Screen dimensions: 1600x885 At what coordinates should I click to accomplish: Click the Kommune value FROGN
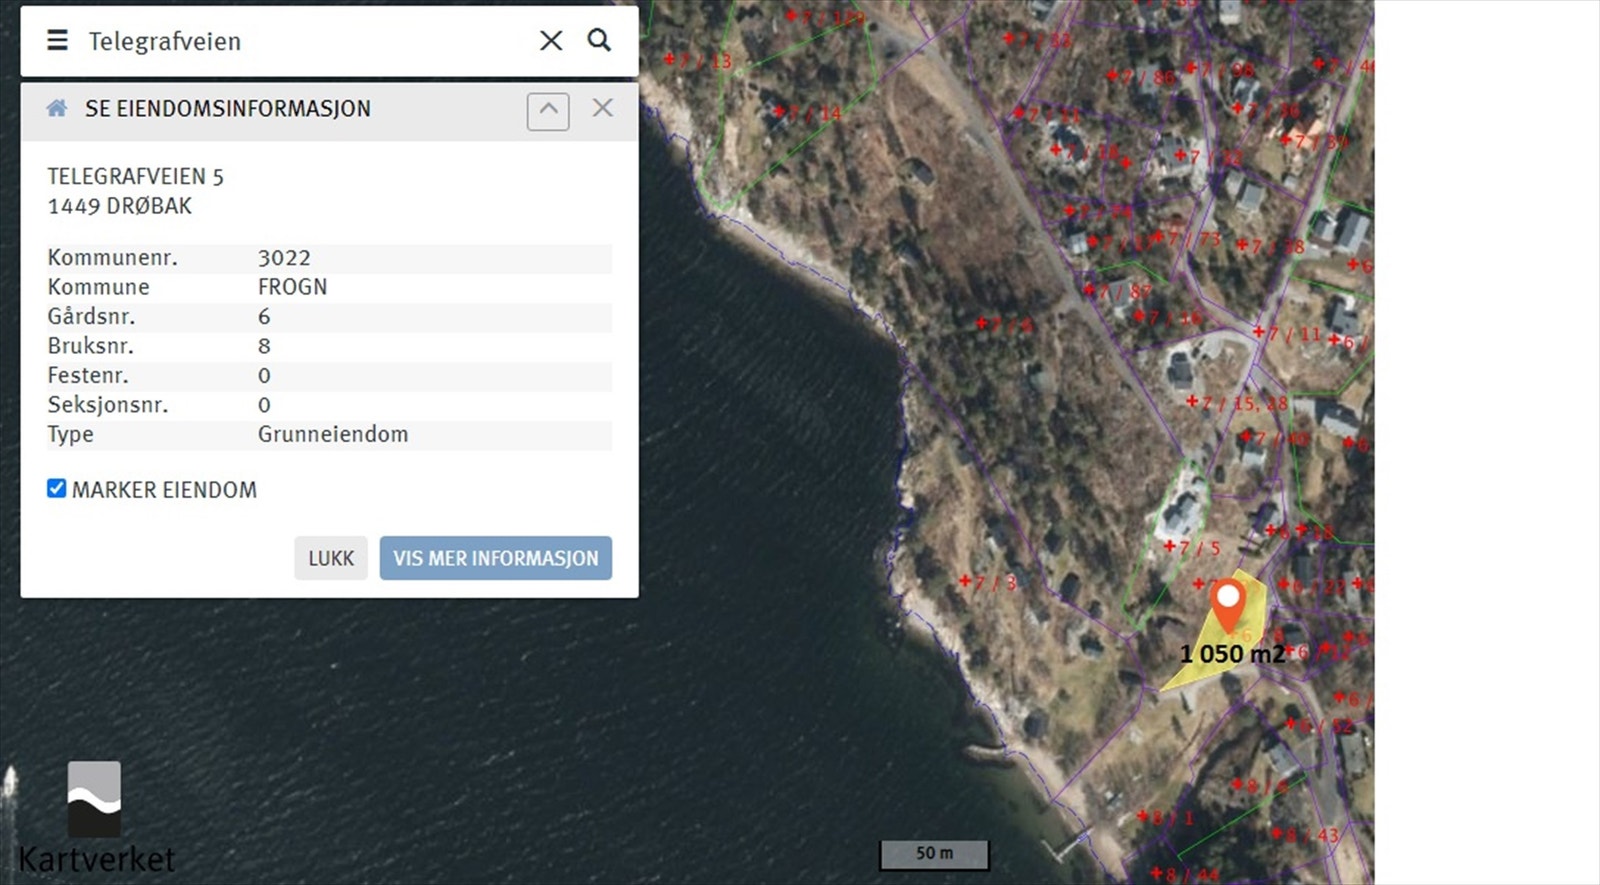(292, 287)
